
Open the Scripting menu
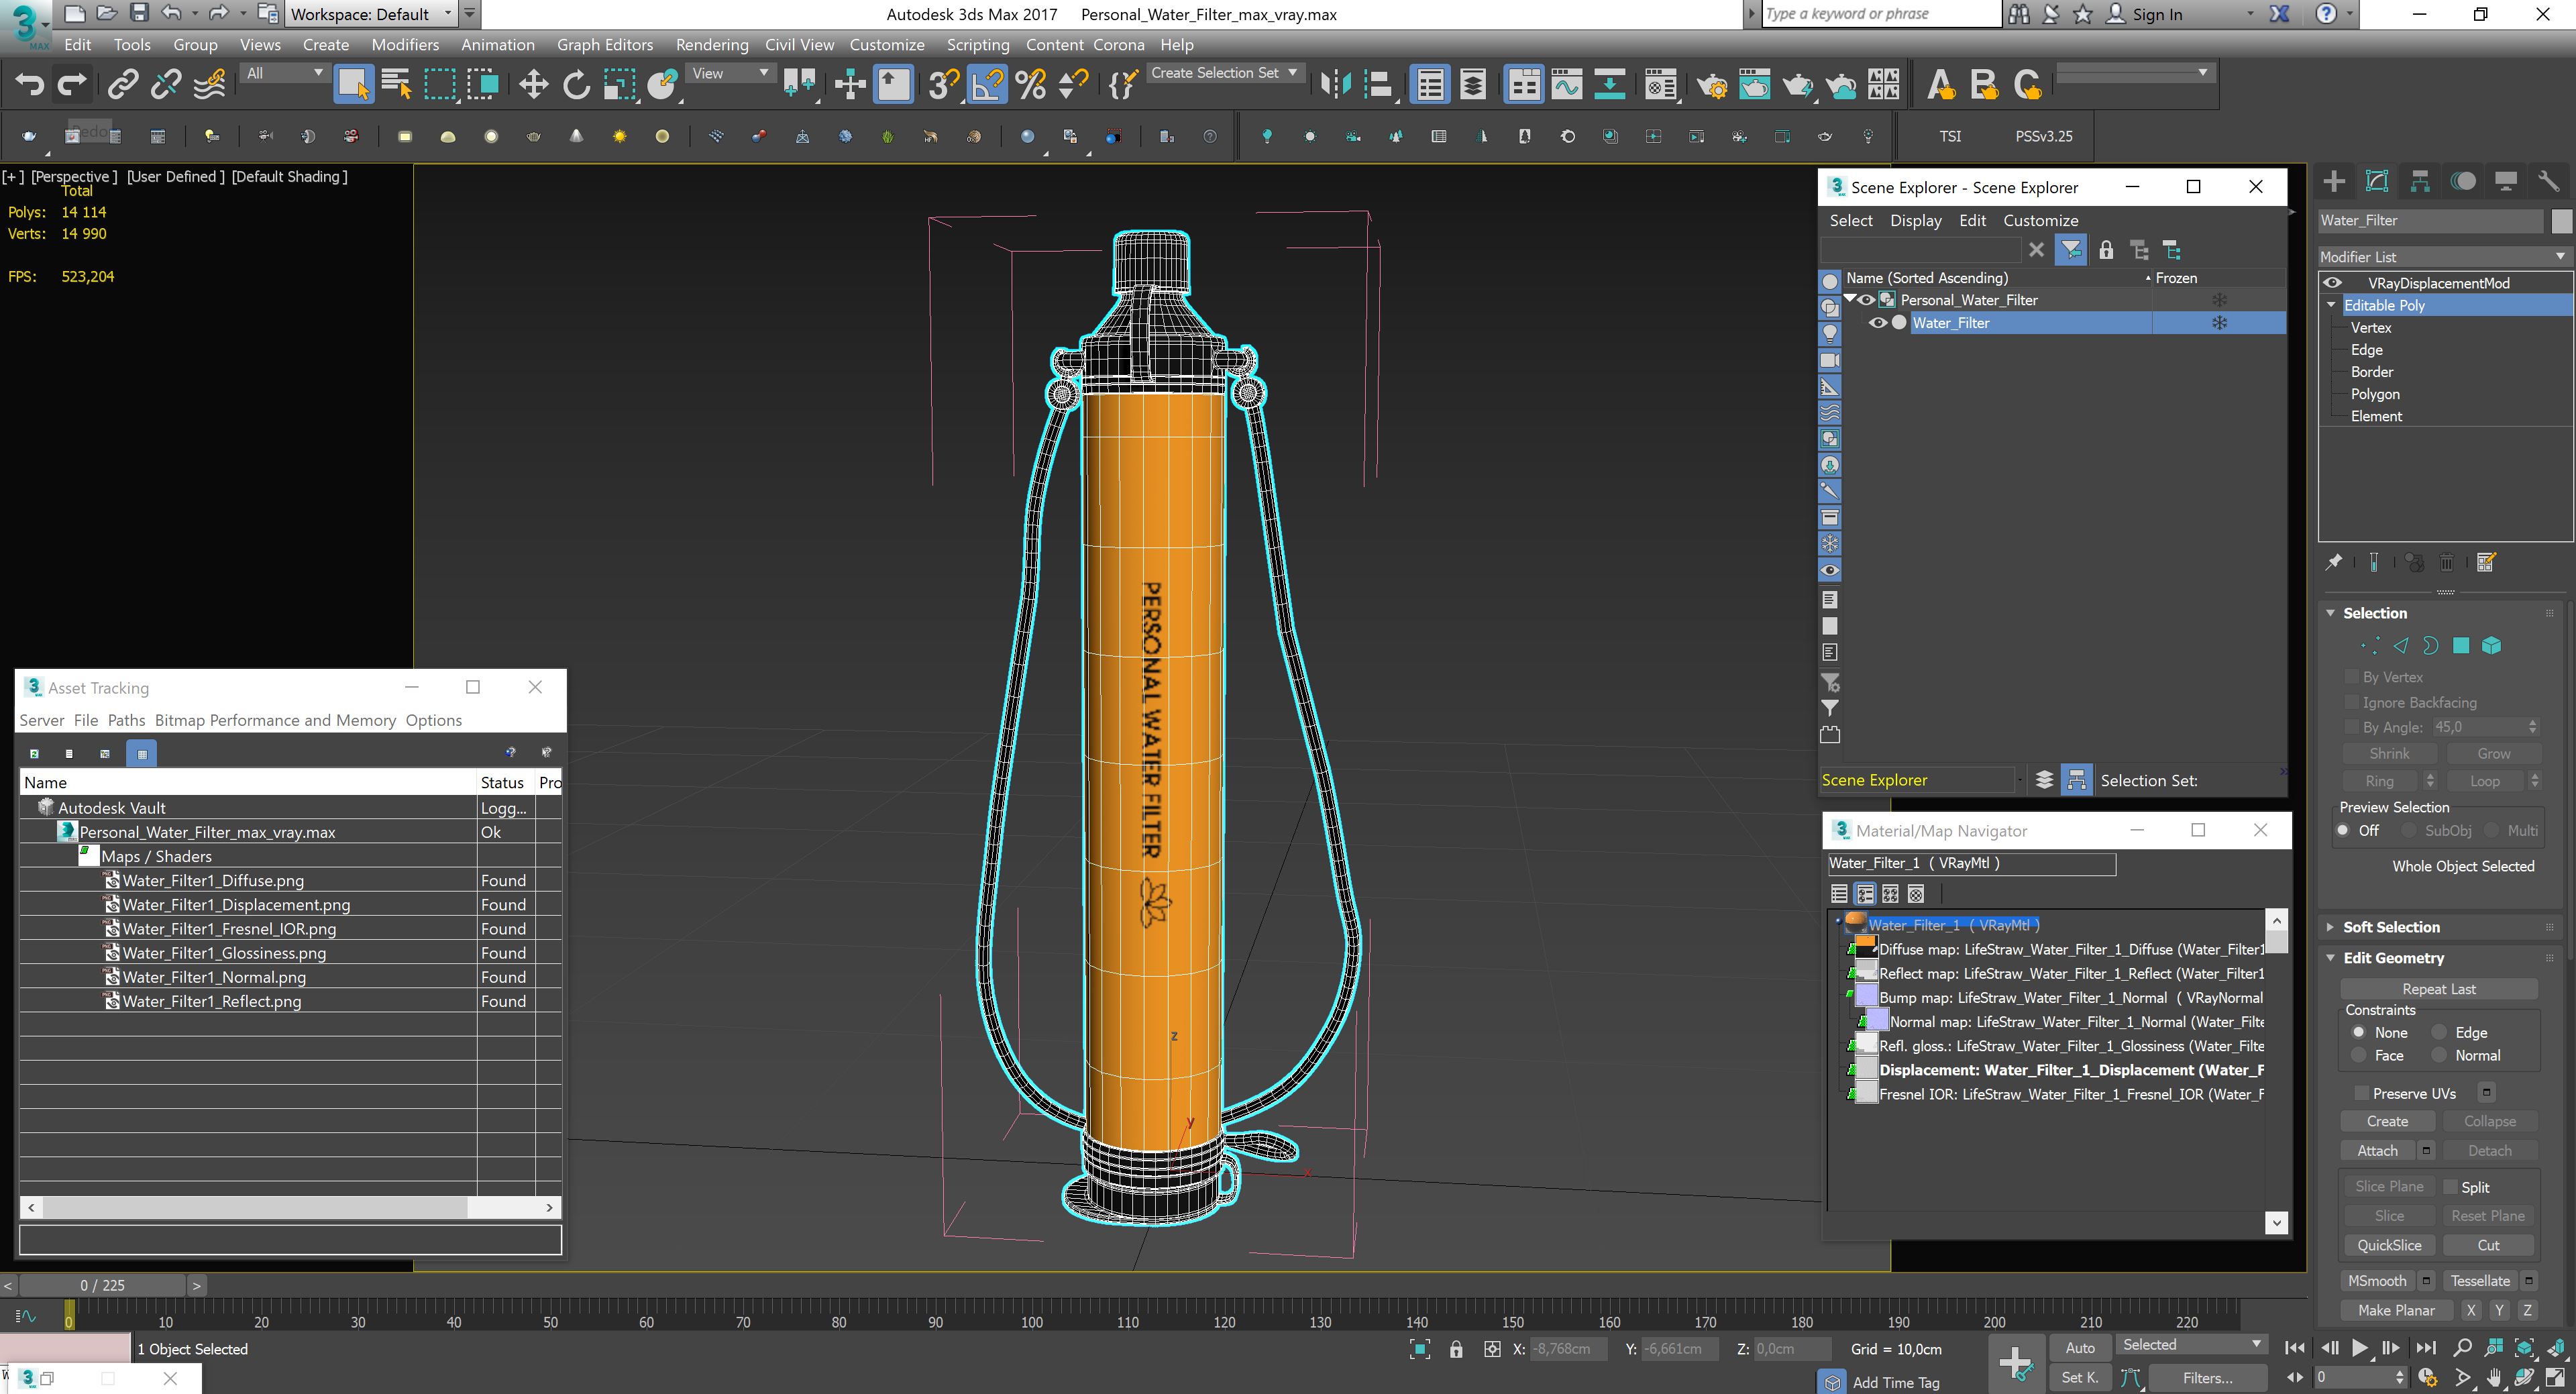tap(977, 45)
